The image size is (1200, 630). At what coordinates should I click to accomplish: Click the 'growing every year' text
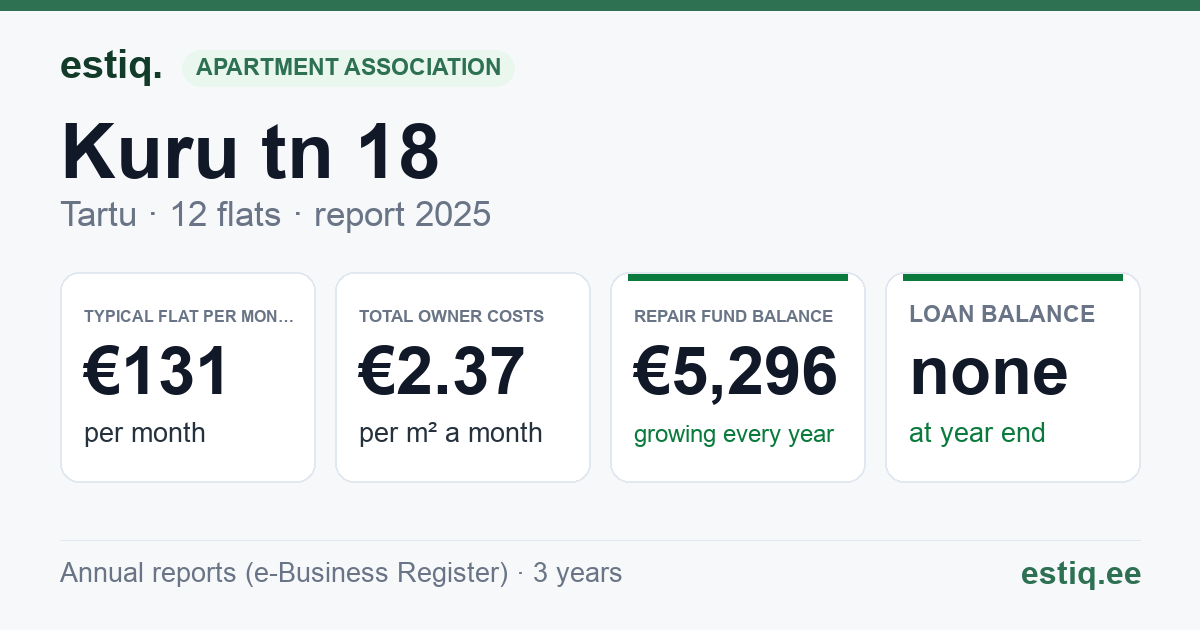click(734, 435)
